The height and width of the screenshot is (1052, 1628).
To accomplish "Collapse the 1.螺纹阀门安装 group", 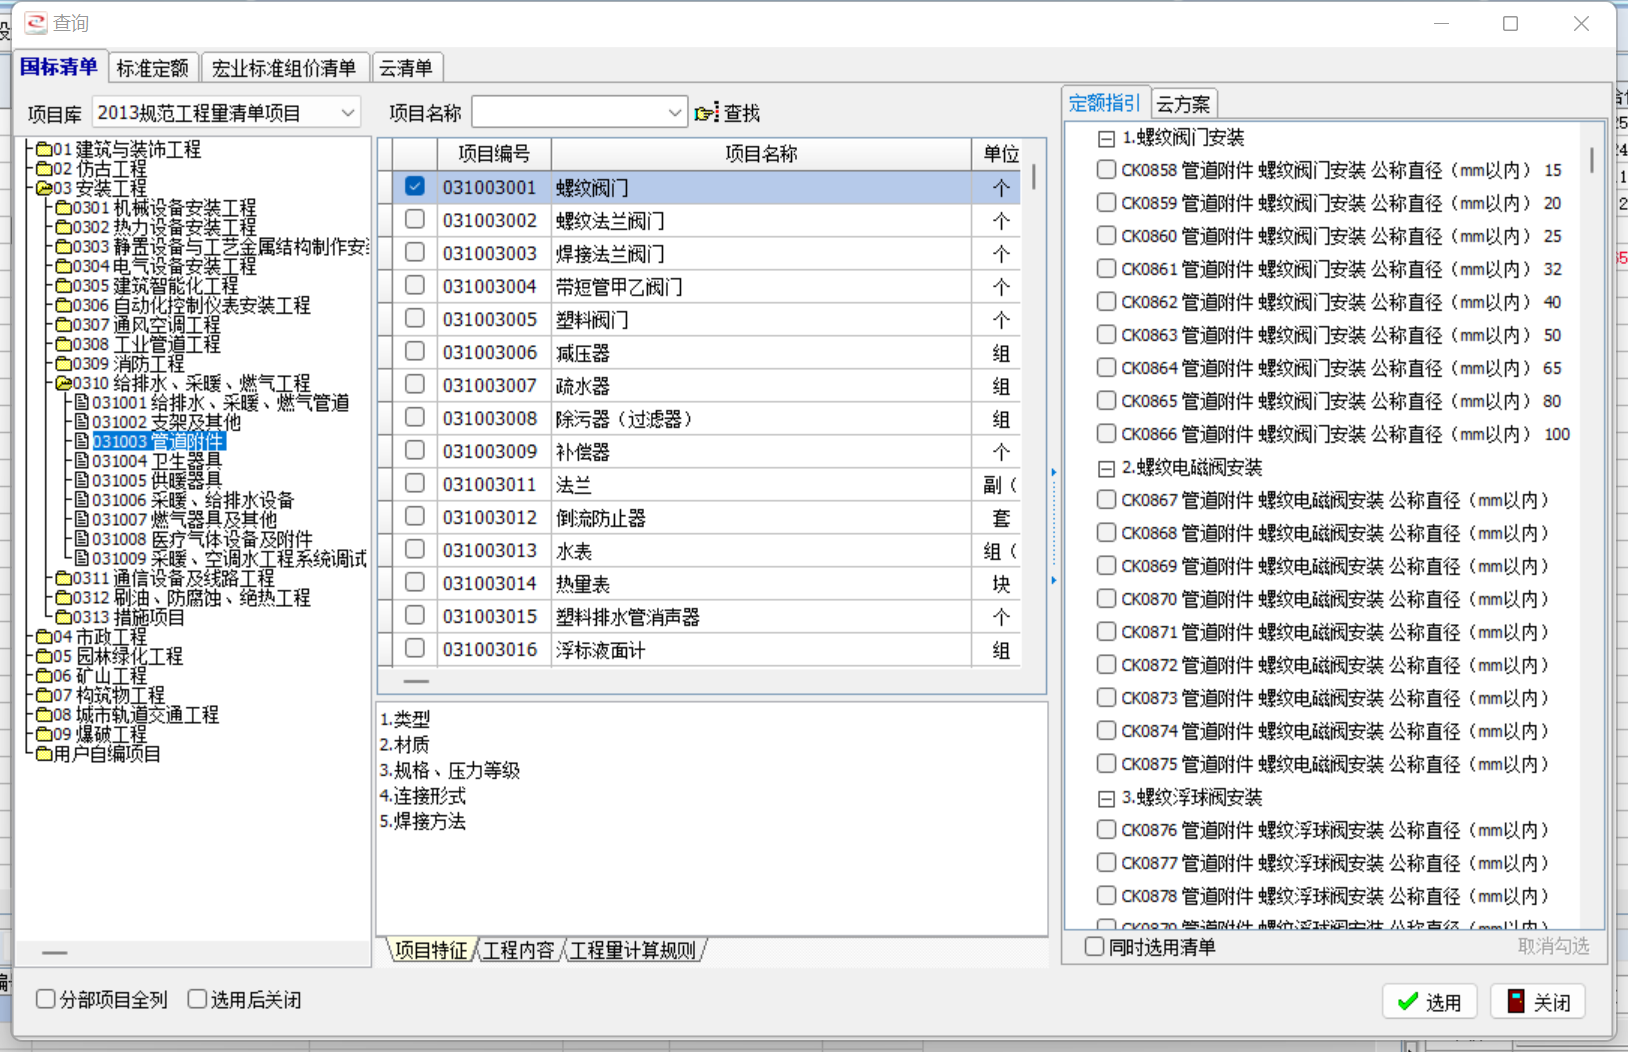I will (x=1106, y=139).
